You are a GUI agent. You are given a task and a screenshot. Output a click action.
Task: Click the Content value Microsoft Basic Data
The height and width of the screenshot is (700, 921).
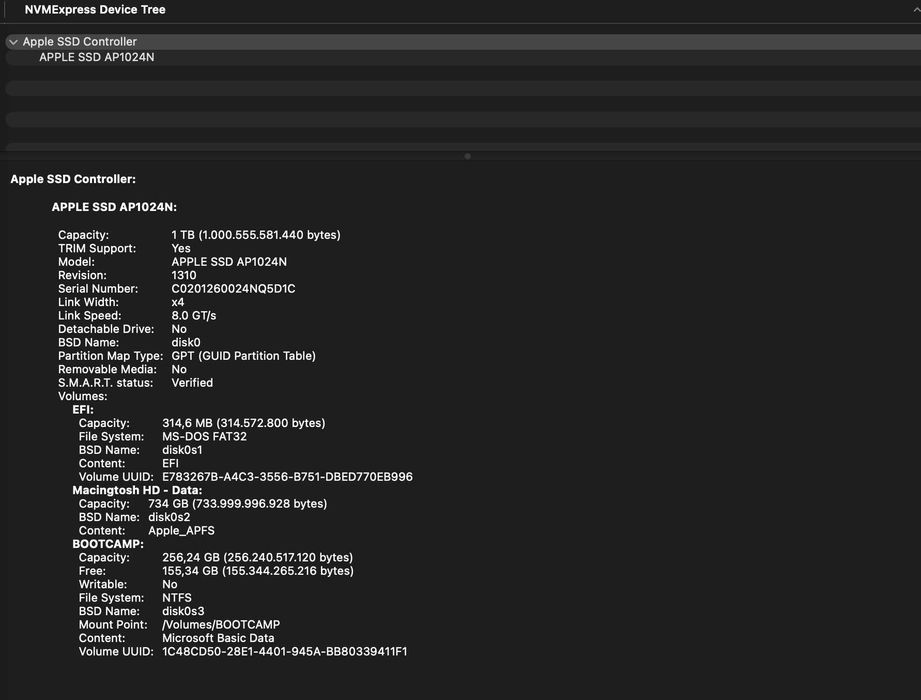pos(218,638)
